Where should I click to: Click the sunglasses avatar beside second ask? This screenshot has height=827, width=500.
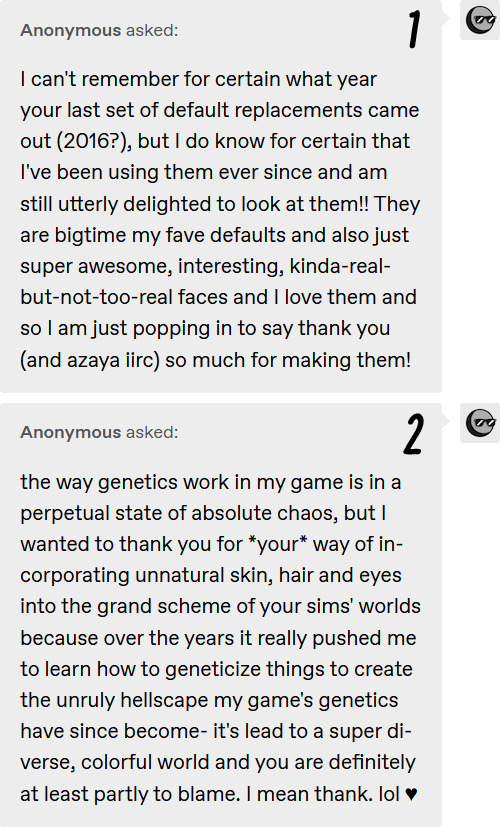click(480, 422)
